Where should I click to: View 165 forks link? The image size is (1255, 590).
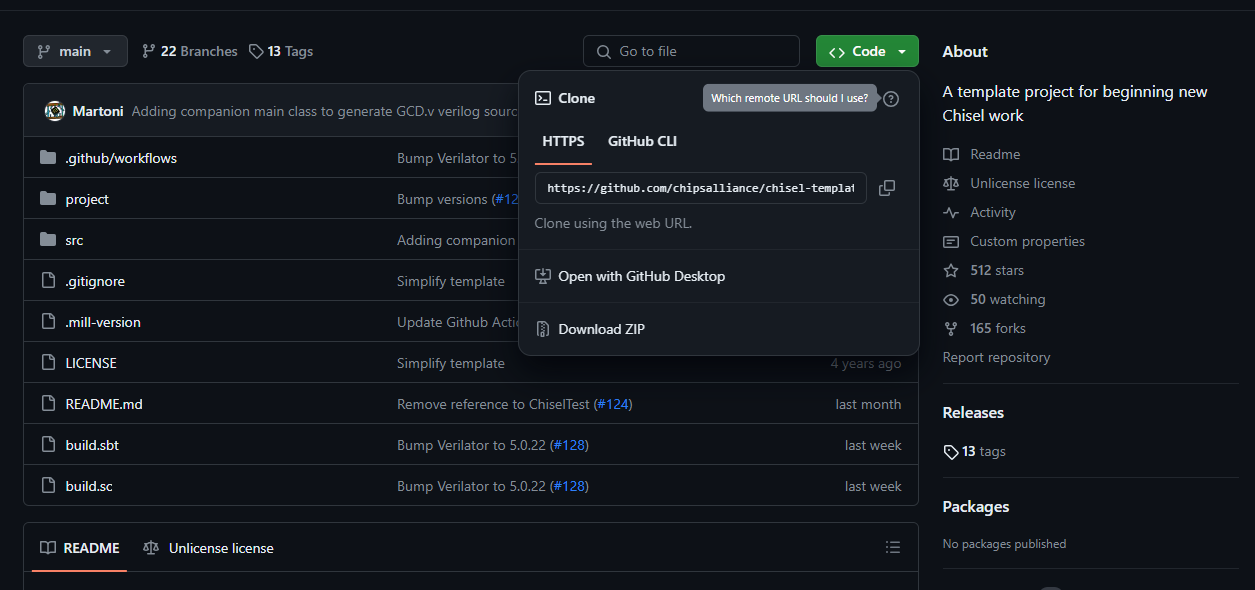[x=998, y=328]
